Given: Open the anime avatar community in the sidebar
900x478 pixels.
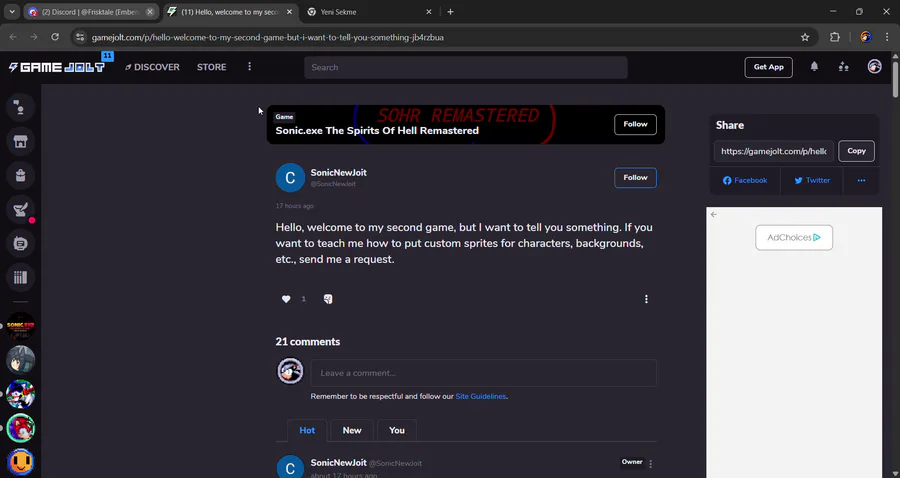Looking at the screenshot, I should [x=20, y=360].
